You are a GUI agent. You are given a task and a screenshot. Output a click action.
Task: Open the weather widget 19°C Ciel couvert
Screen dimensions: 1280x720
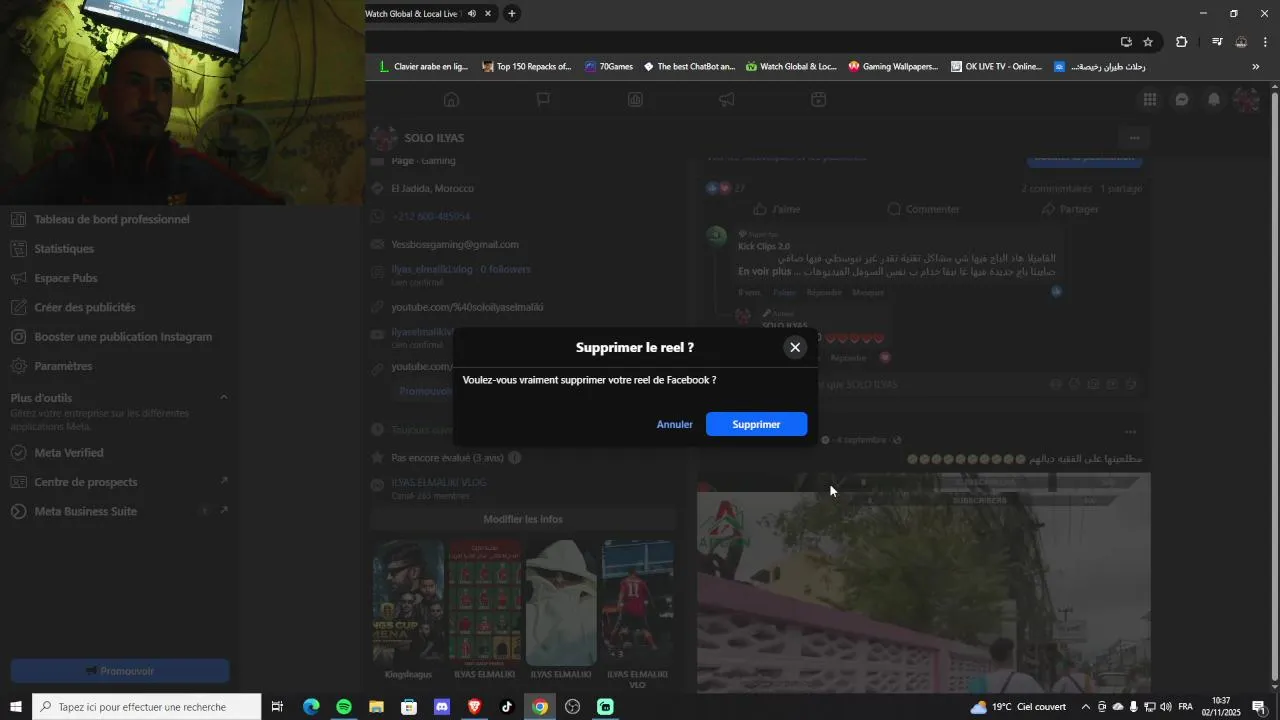tap(1017, 707)
